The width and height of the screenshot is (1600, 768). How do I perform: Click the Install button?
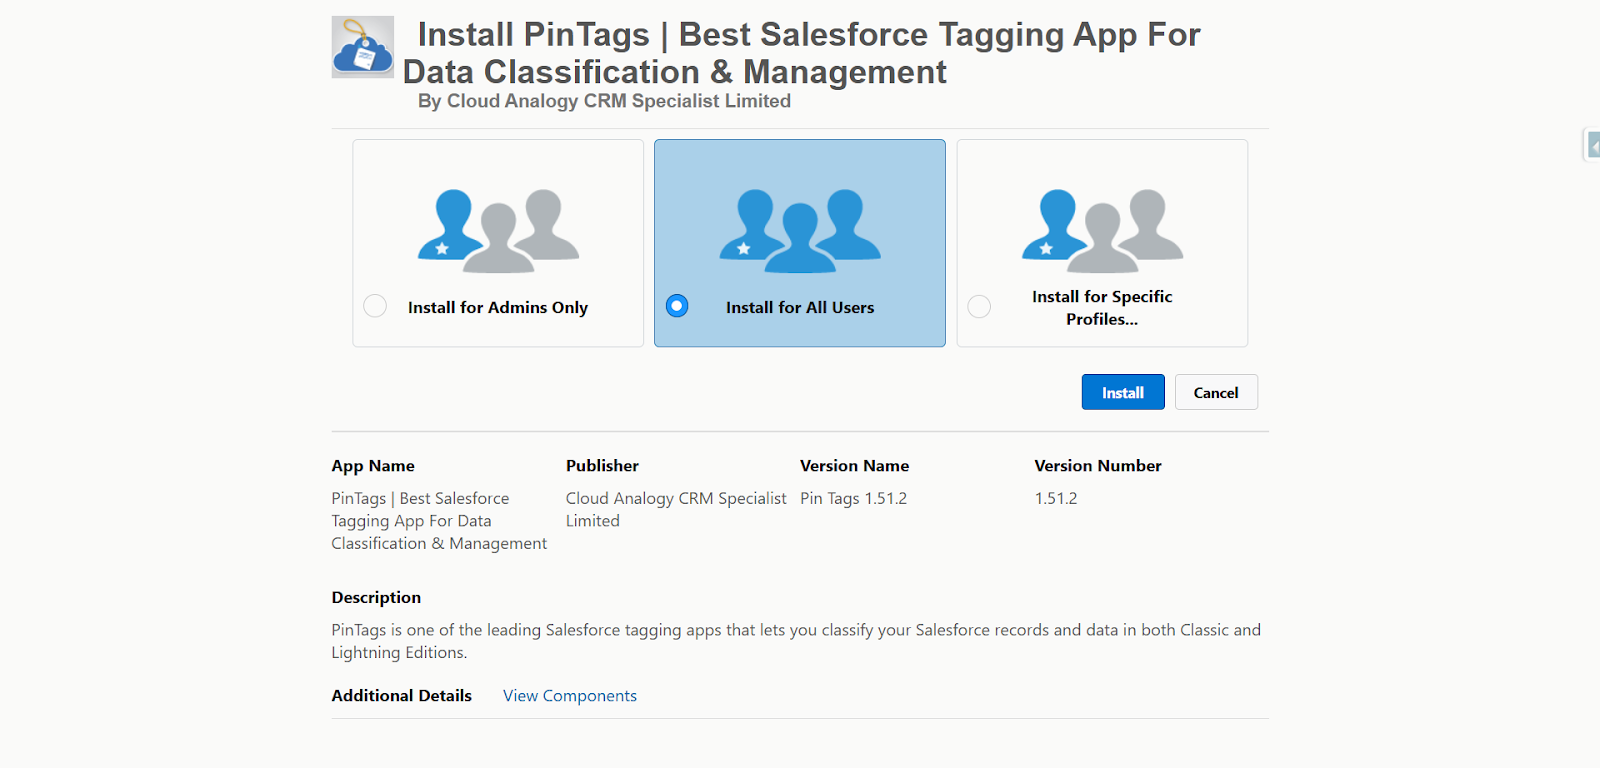(1122, 392)
